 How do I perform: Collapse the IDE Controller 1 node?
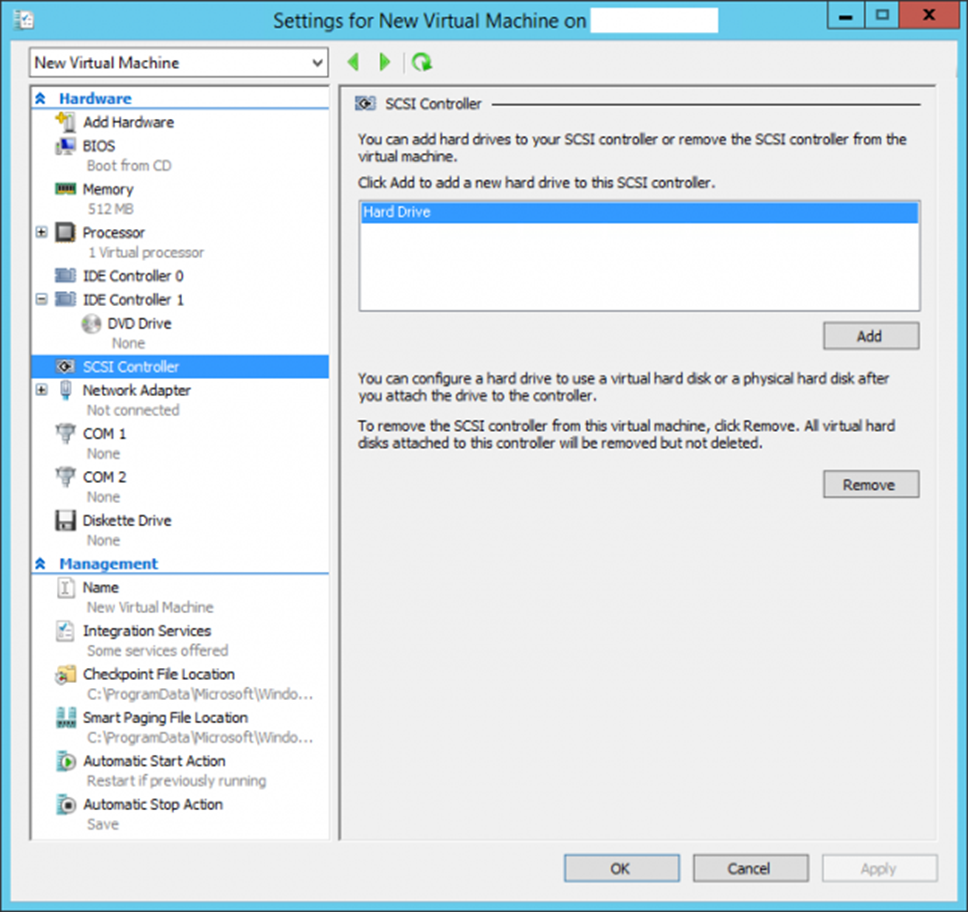[41, 299]
